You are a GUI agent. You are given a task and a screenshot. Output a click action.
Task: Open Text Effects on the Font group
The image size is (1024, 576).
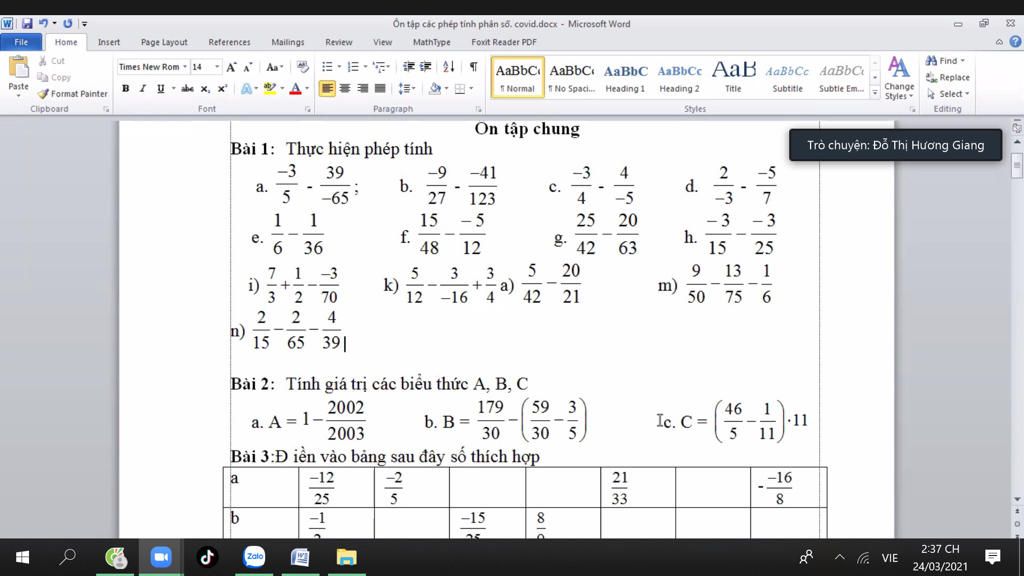(246, 88)
